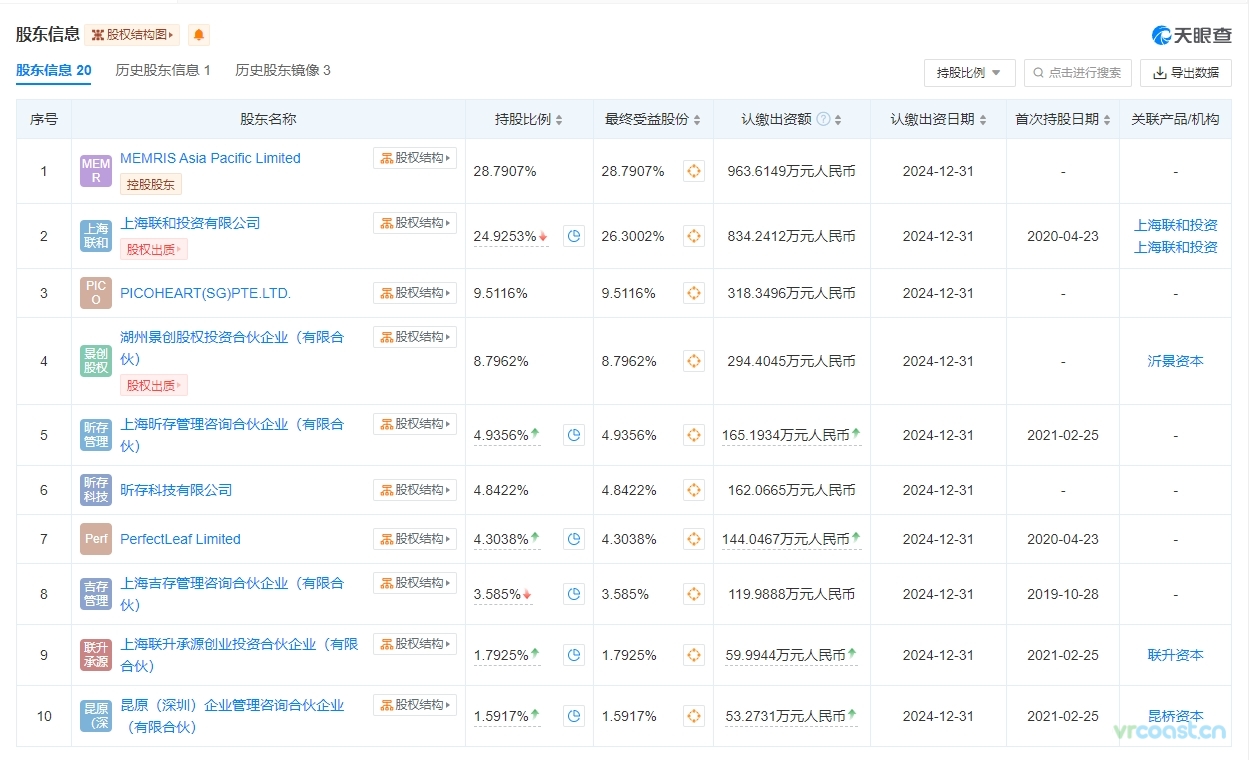1249x760 pixels.
Task: Click the 吉存管理 logo avatar
Action: pos(96,594)
